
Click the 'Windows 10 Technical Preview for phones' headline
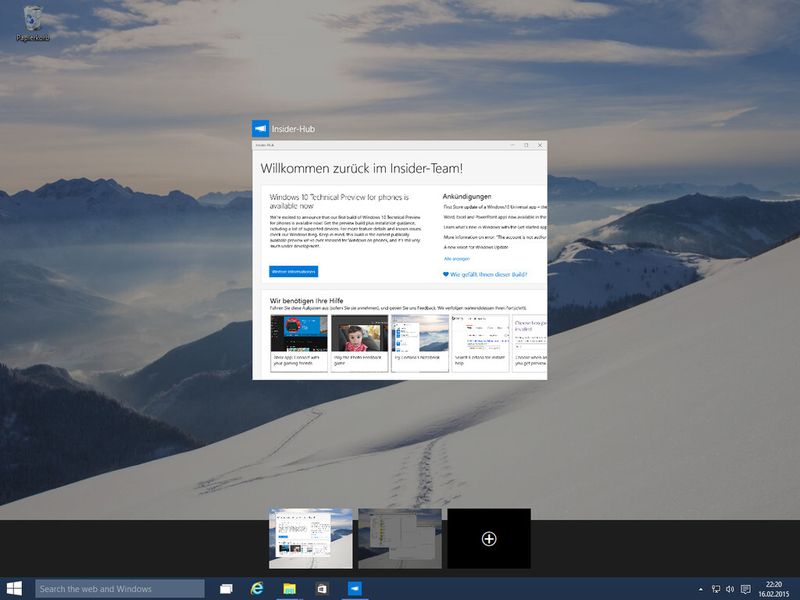pos(339,201)
